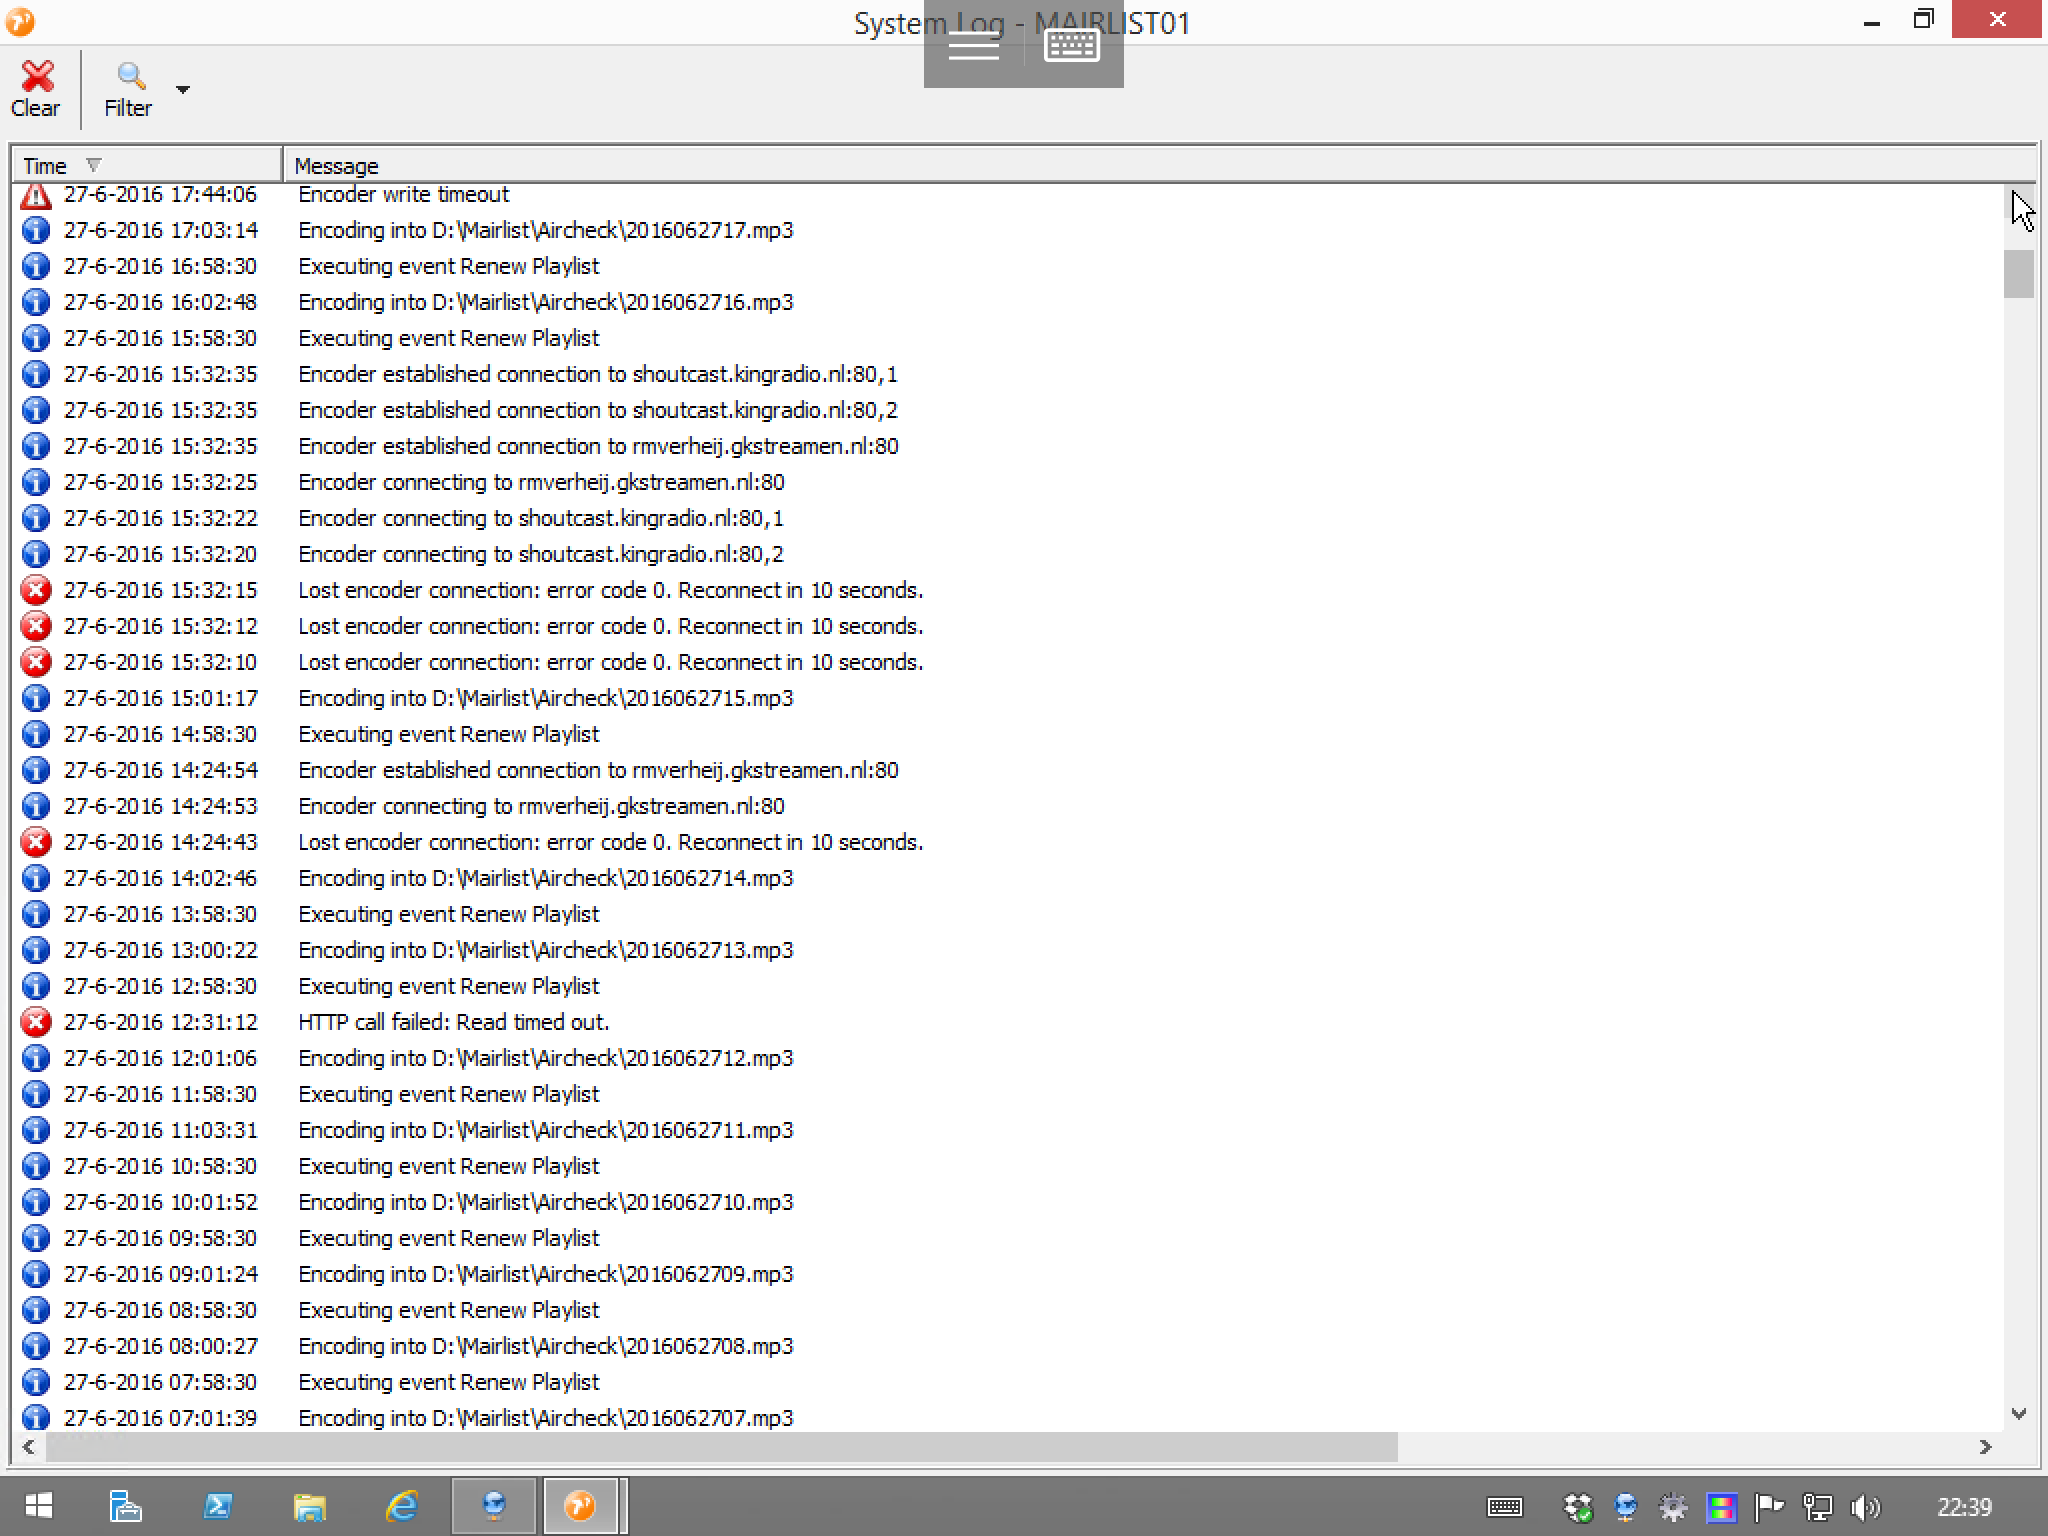The image size is (2048, 1536).
Task: Open File Explorer from taskbar
Action: click(x=310, y=1506)
